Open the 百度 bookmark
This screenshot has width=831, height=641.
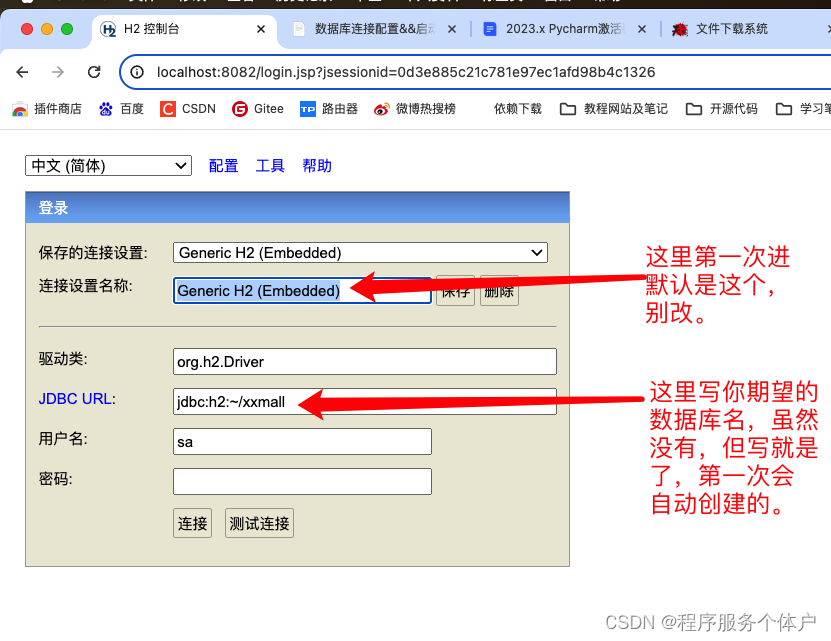coord(121,109)
